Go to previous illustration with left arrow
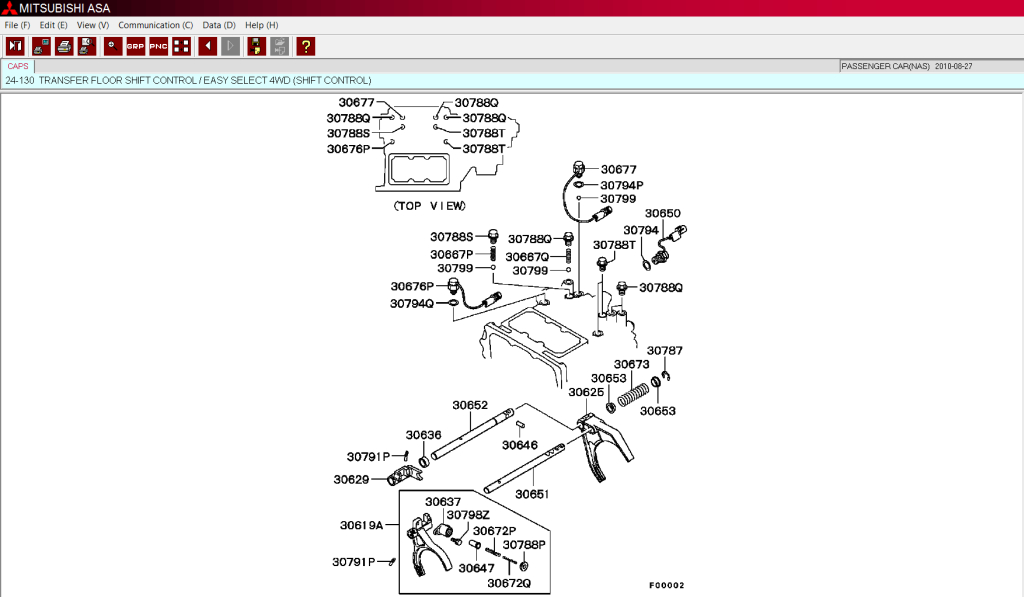Screen dimensions: 1024x597 click(x=207, y=46)
